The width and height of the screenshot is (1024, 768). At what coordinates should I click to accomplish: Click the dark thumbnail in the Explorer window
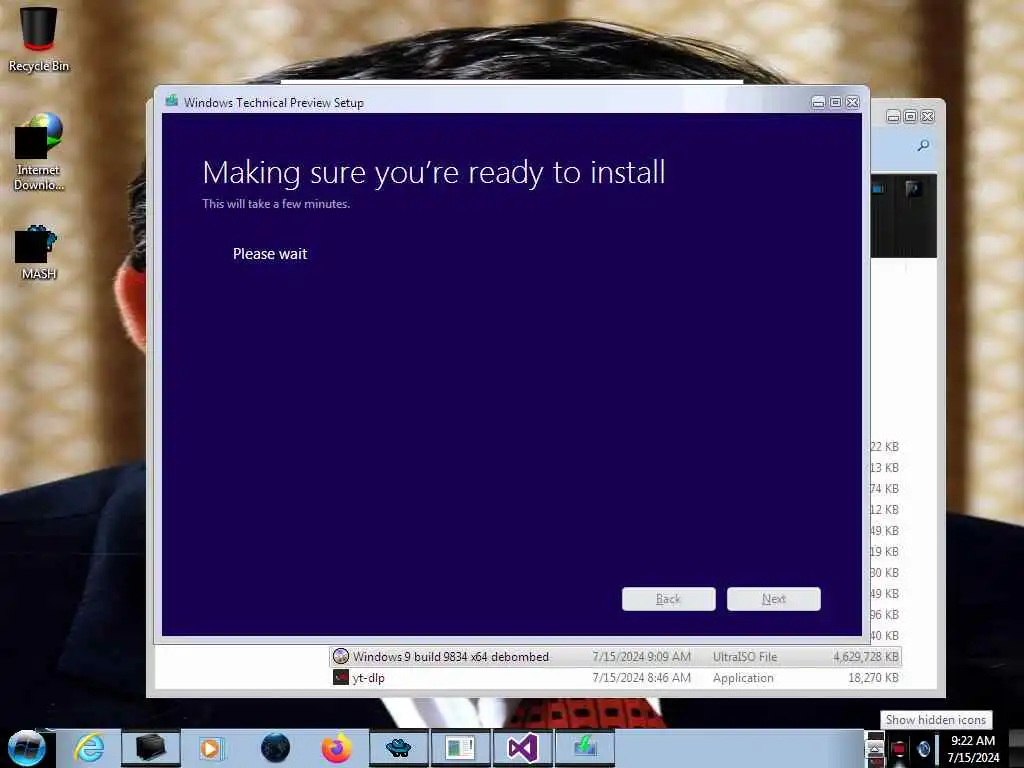coord(904,216)
